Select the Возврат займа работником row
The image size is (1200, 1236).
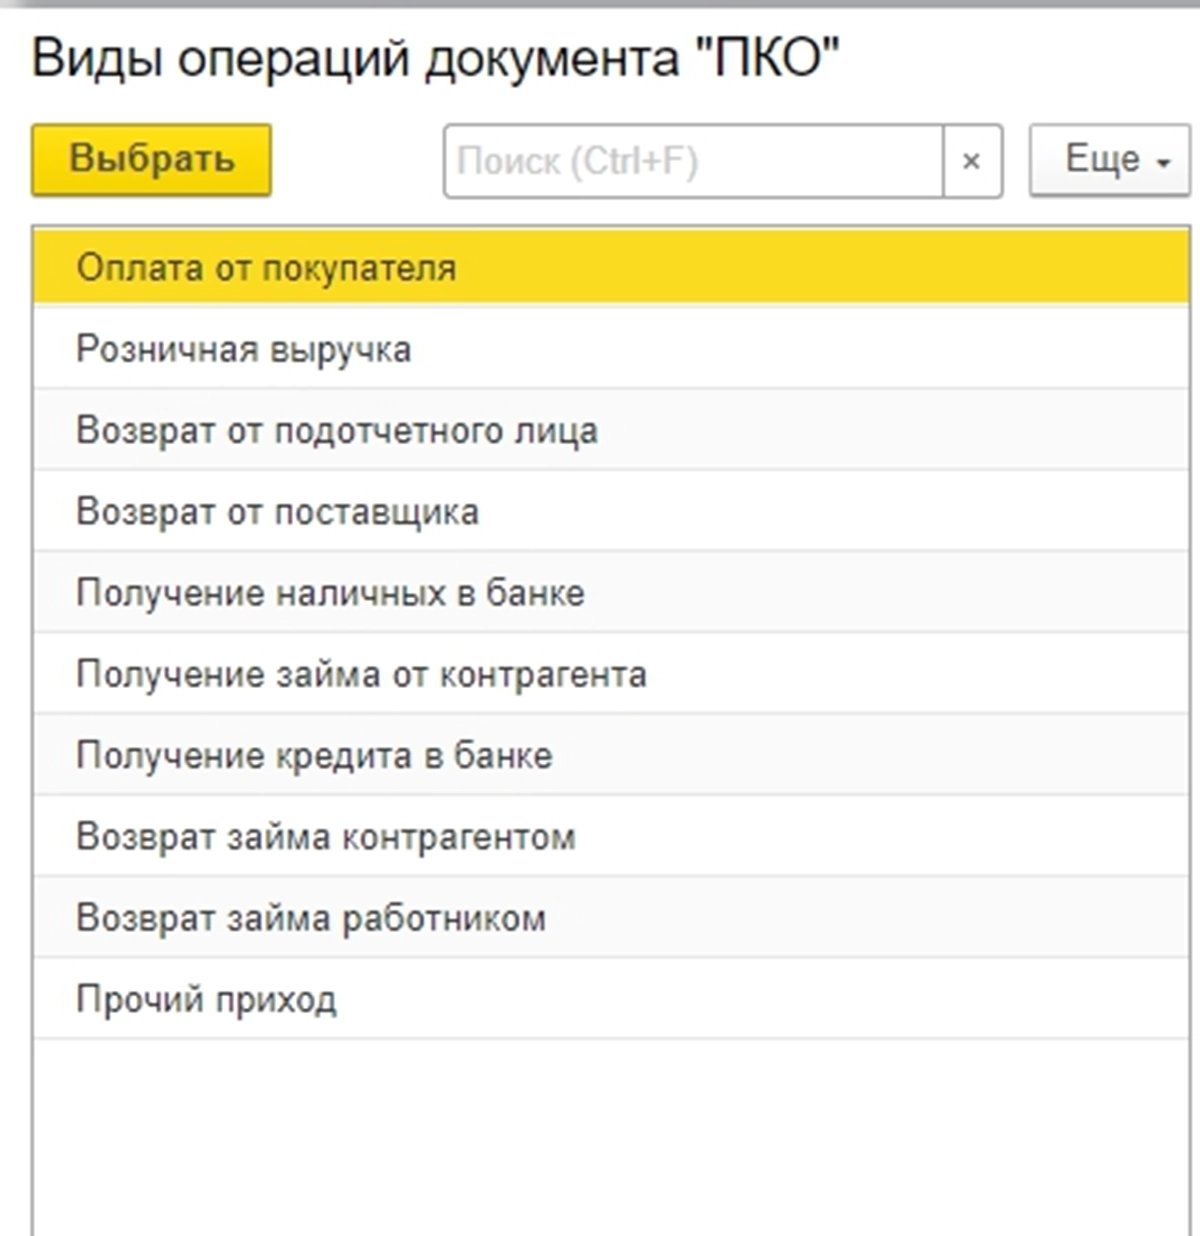[x=311, y=918]
